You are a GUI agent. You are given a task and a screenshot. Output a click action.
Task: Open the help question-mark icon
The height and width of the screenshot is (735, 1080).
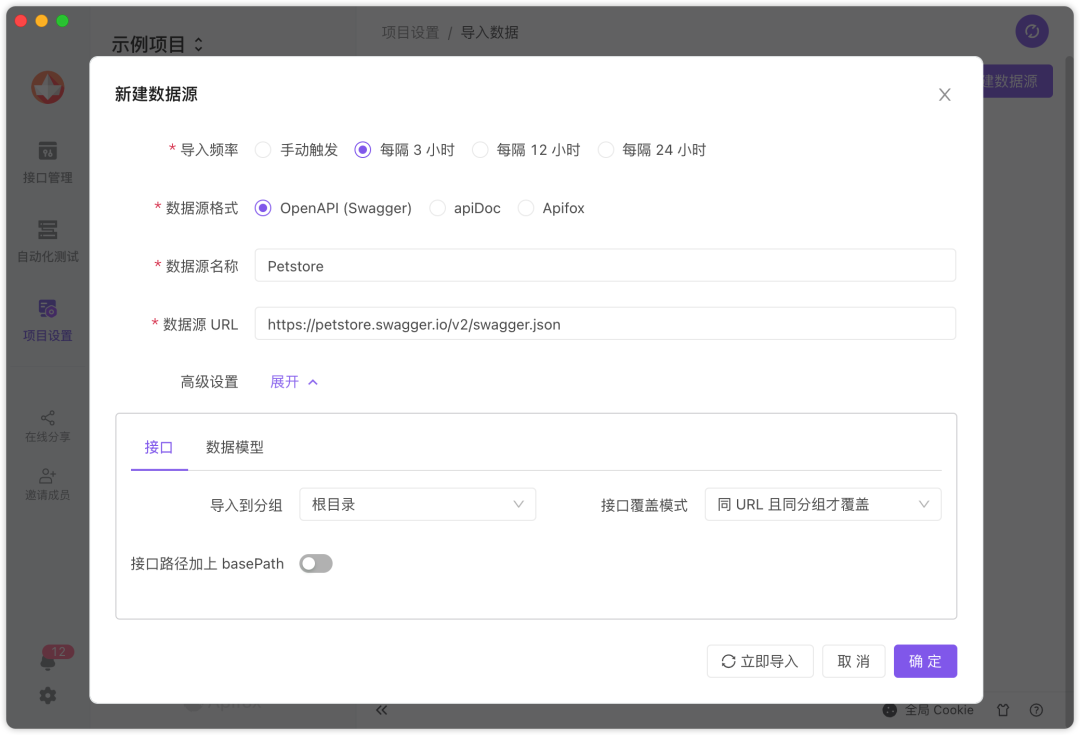1036,710
